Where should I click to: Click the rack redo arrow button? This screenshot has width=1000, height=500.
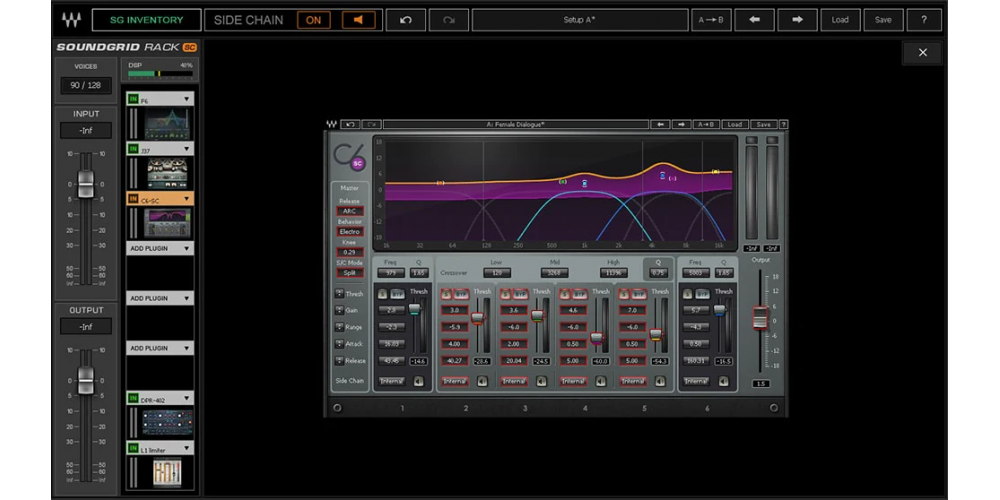click(x=448, y=20)
